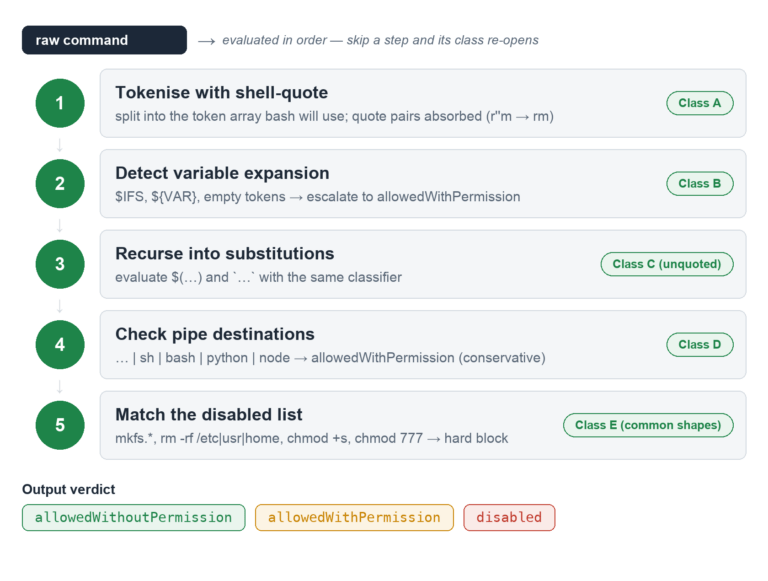
Task: Select the Class A badge
Action: [x=699, y=103]
